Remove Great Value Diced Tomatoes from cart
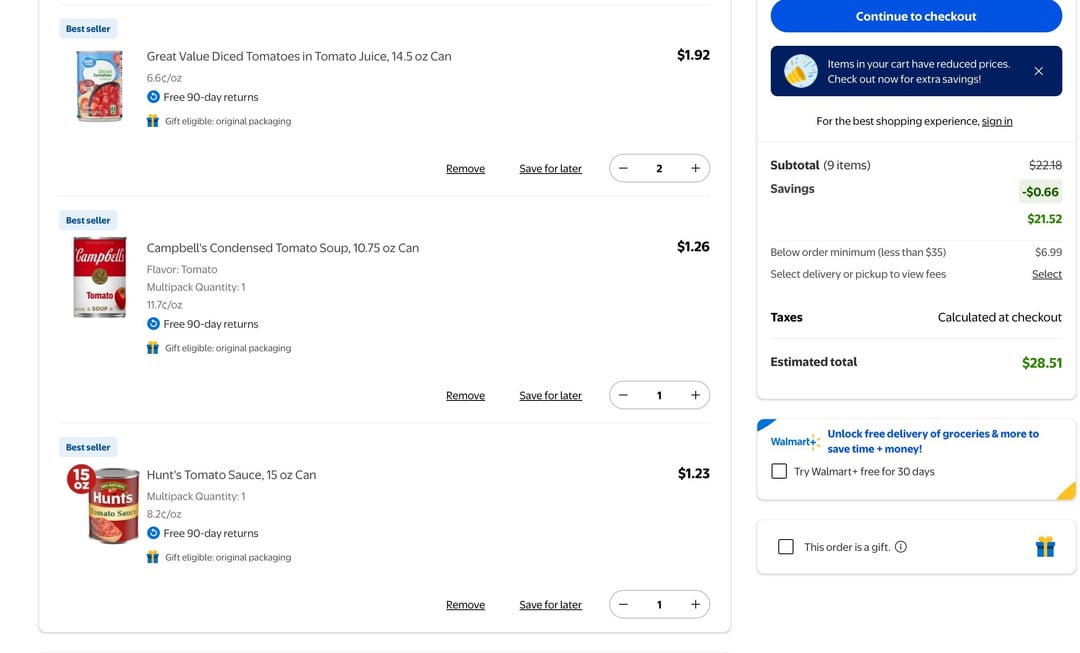The width and height of the screenshot is (1080, 653). 466,169
